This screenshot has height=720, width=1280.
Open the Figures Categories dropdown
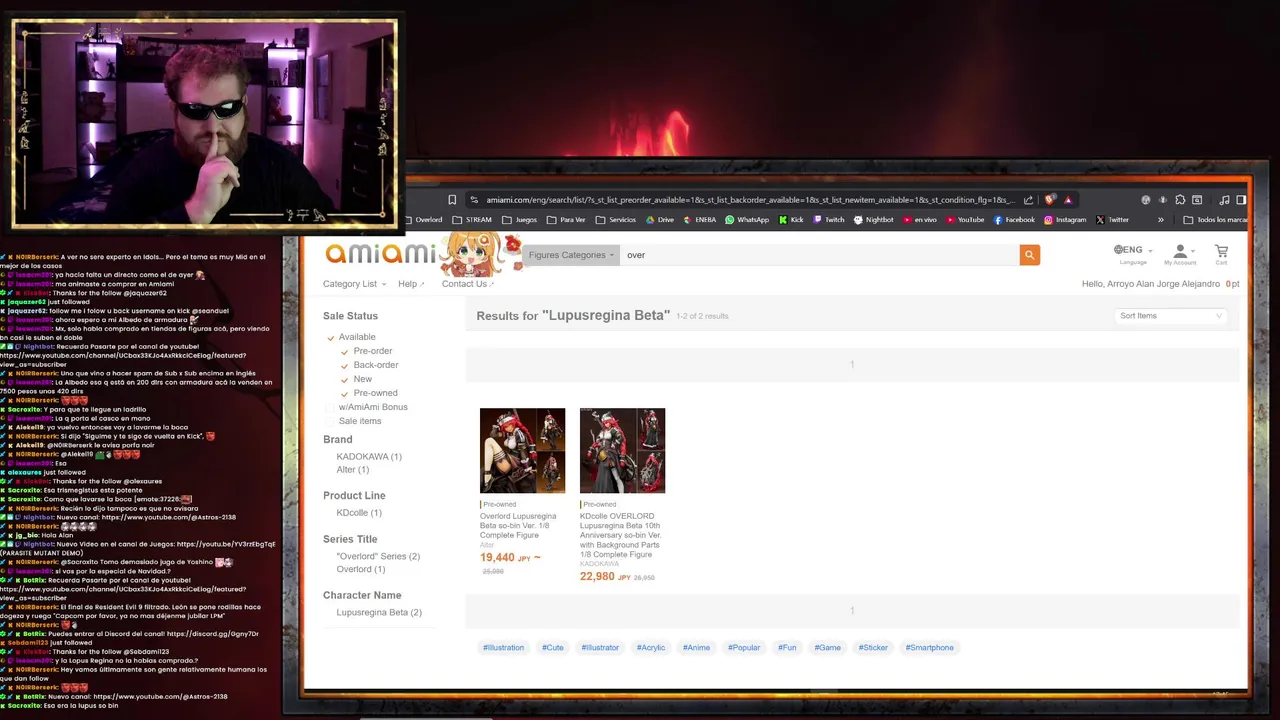571,255
